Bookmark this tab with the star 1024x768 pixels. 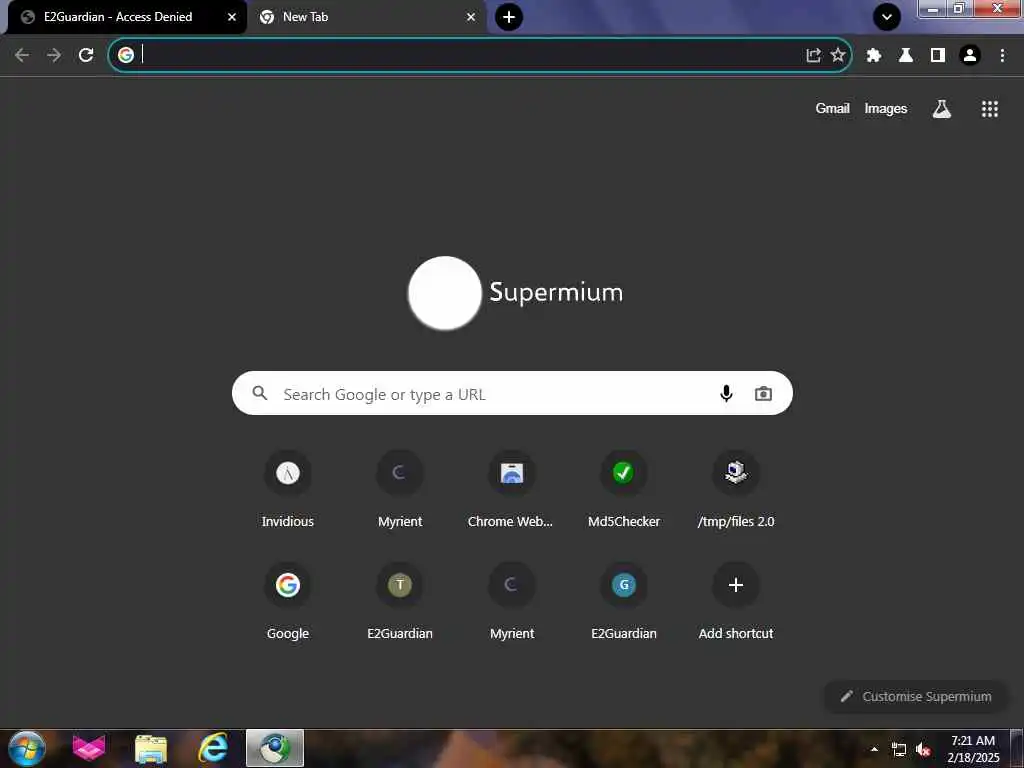coord(838,56)
